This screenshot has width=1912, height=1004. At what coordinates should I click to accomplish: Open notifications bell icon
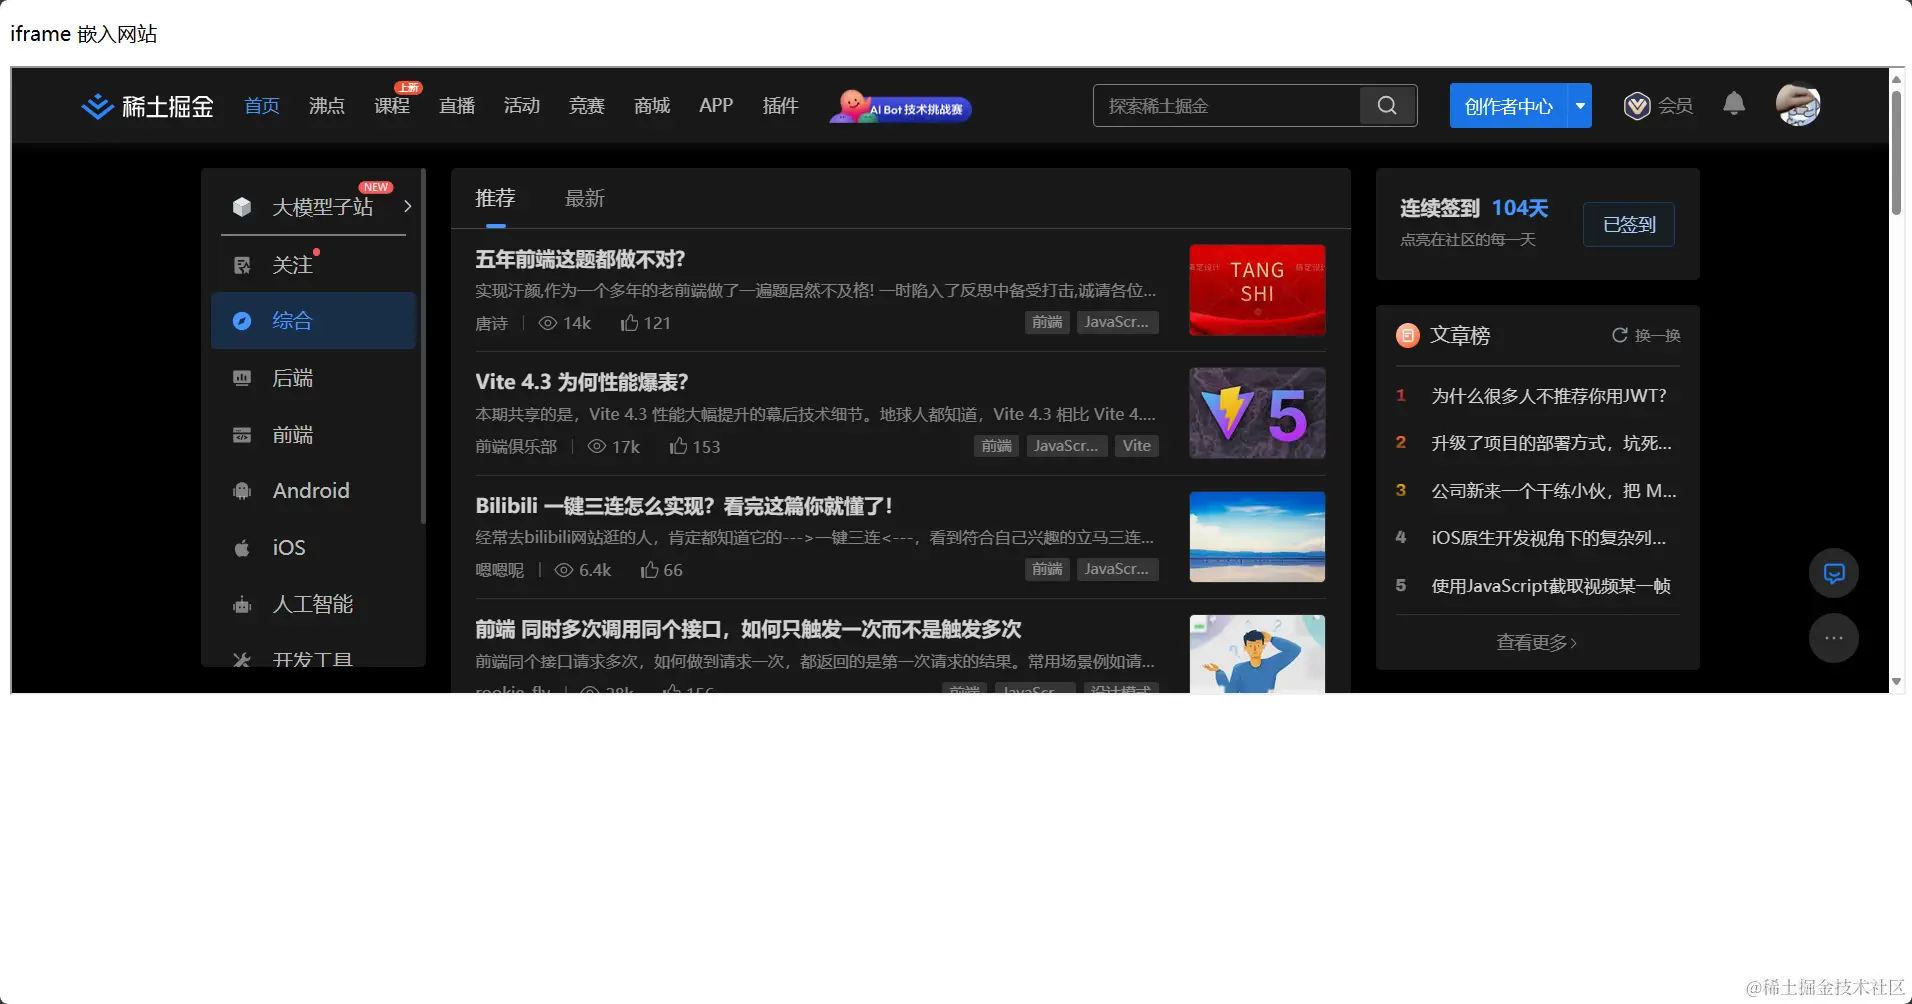tap(1734, 104)
